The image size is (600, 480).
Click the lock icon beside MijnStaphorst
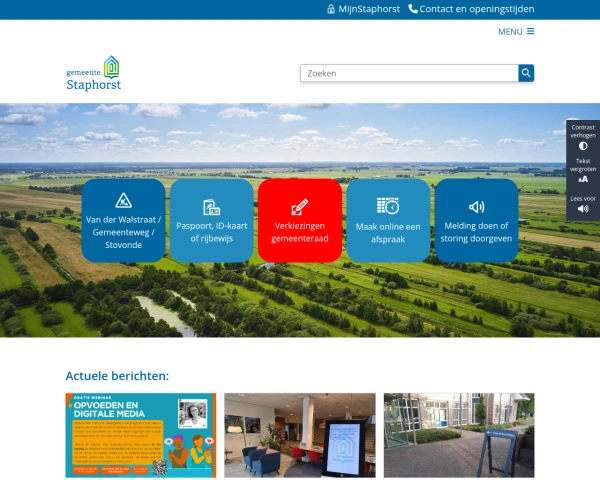331,9
